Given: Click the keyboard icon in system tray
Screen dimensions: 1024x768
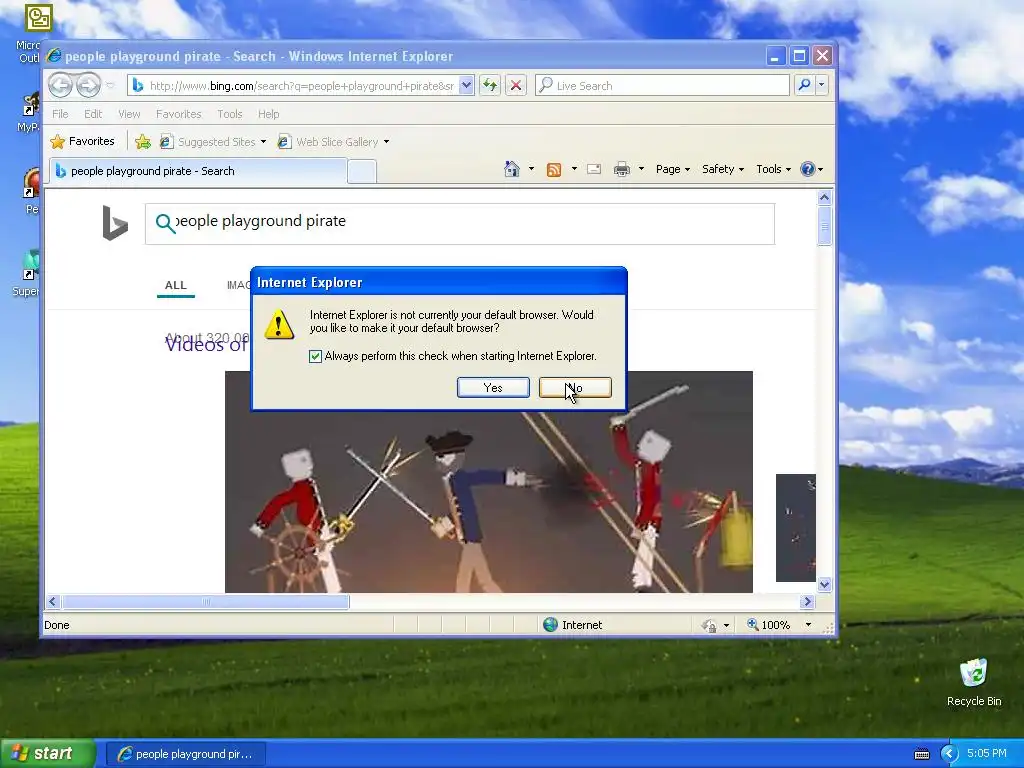Looking at the screenshot, I should click(x=921, y=754).
